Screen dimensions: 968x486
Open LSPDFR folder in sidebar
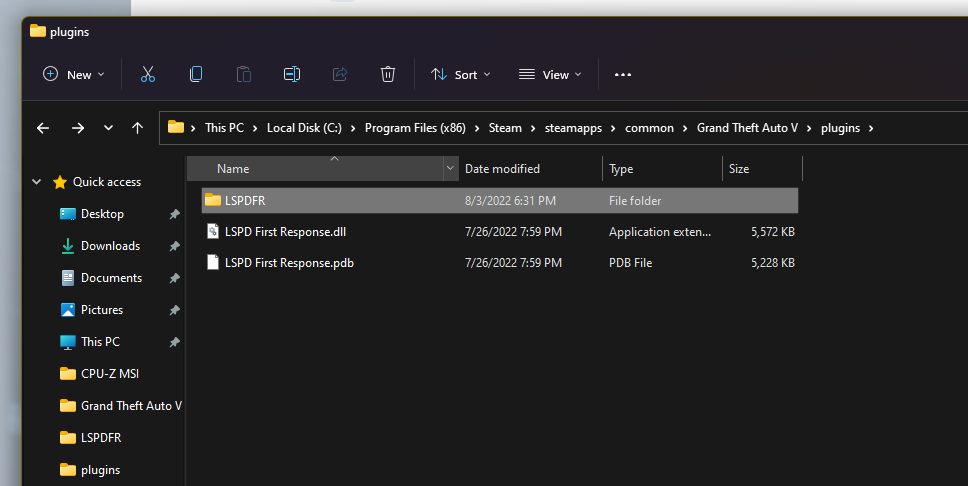pyautogui.click(x=101, y=438)
